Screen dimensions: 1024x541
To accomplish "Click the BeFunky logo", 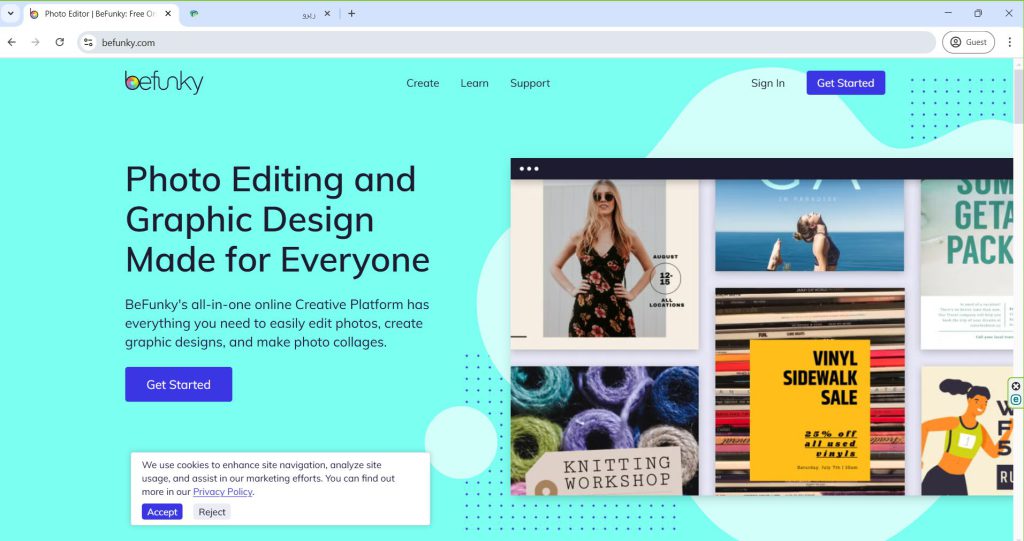I will coord(164,82).
